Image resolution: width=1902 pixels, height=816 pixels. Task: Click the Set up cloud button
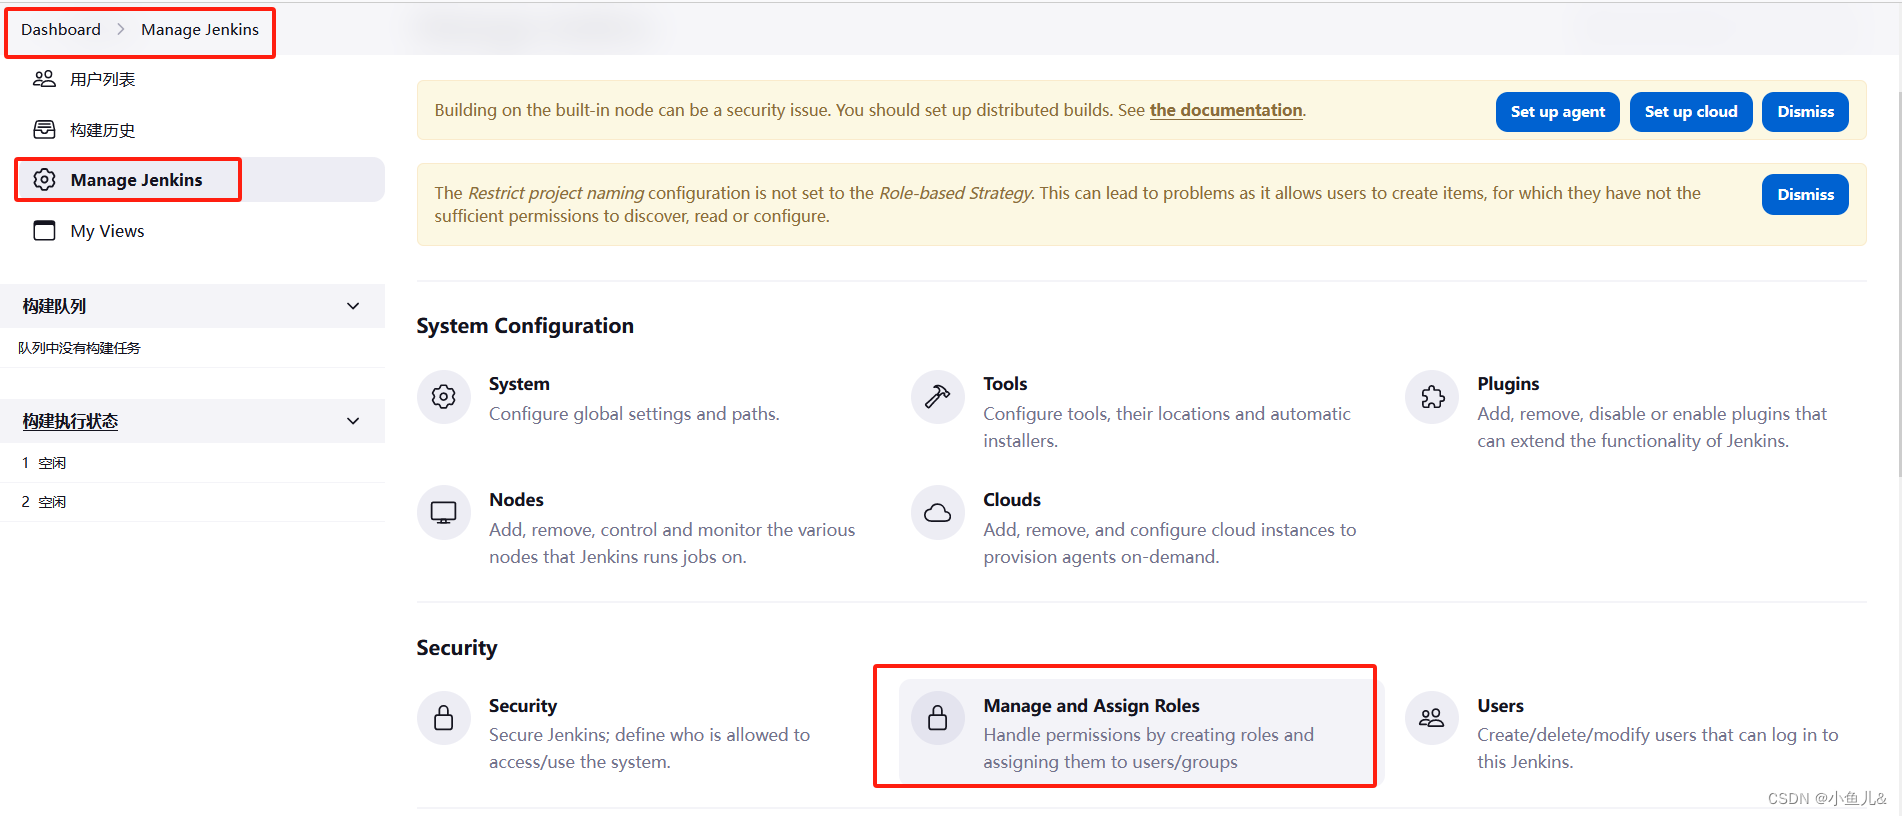pos(1691,112)
